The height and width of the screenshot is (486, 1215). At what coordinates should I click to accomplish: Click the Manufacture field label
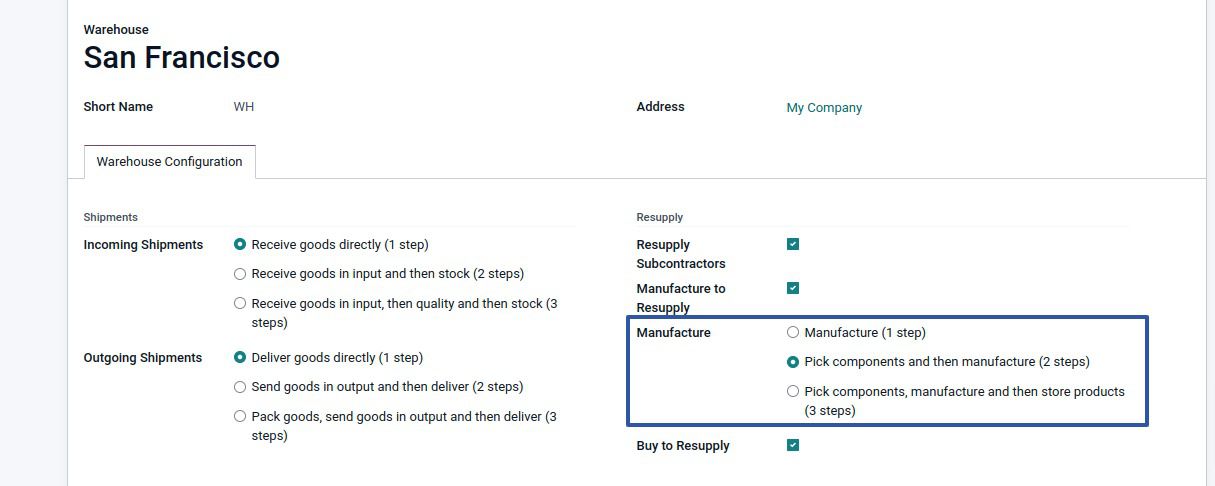coord(673,333)
